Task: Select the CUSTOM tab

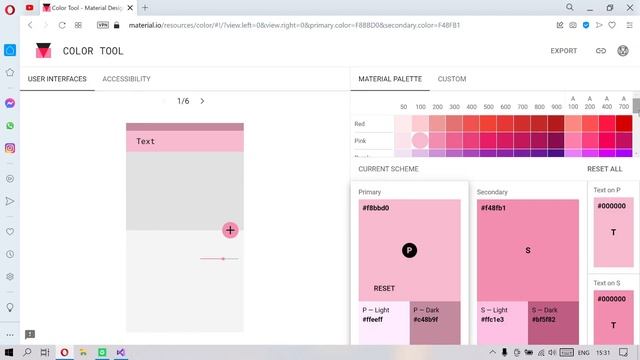Action: [x=452, y=79]
